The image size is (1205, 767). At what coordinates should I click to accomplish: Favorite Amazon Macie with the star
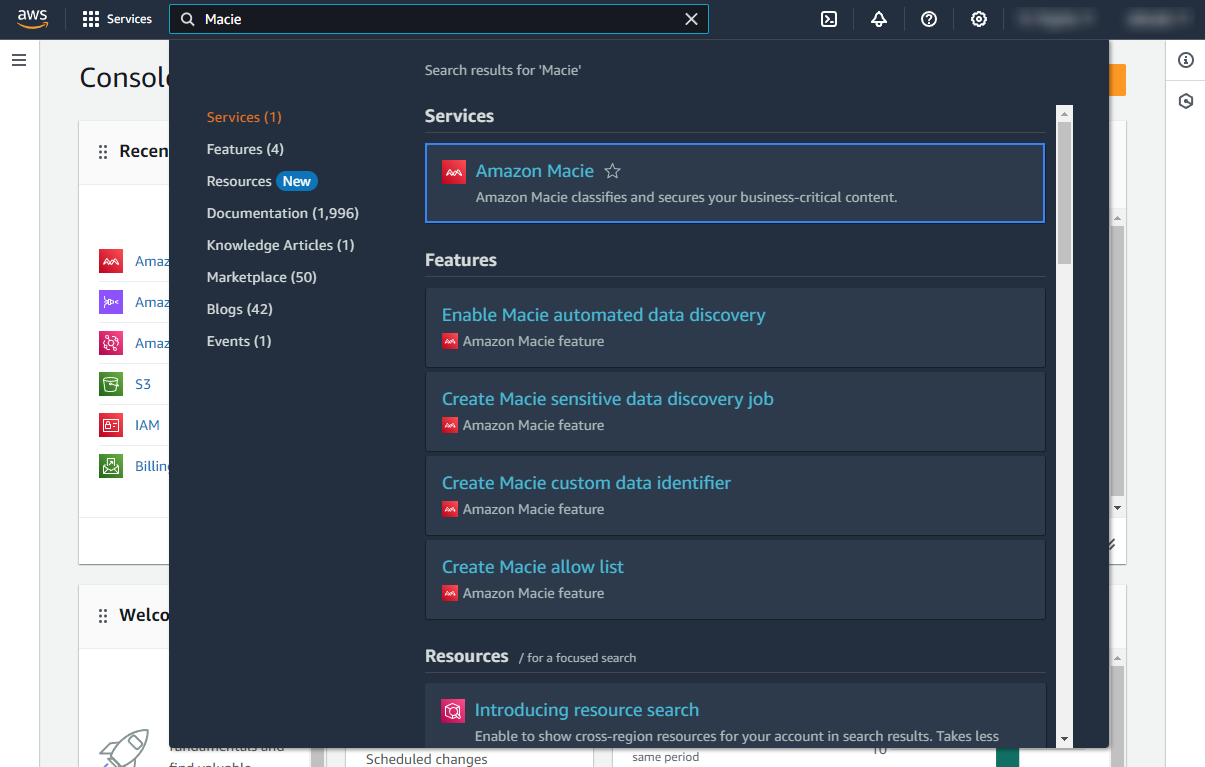613,171
